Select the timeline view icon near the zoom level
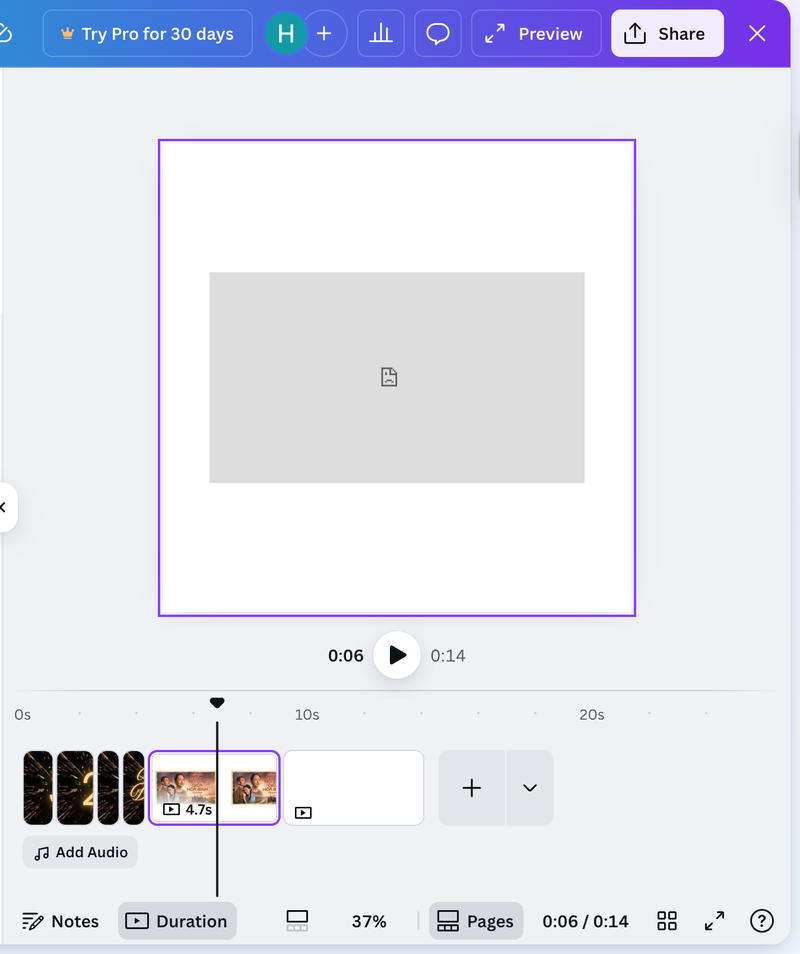The image size is (800, 954). coord(296,921)
